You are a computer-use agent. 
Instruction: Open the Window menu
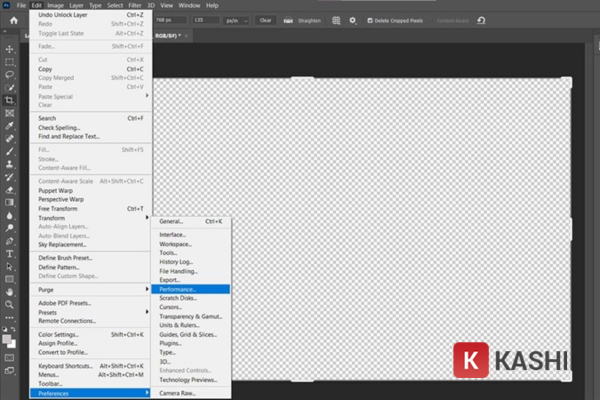click(x=189, y=5)
